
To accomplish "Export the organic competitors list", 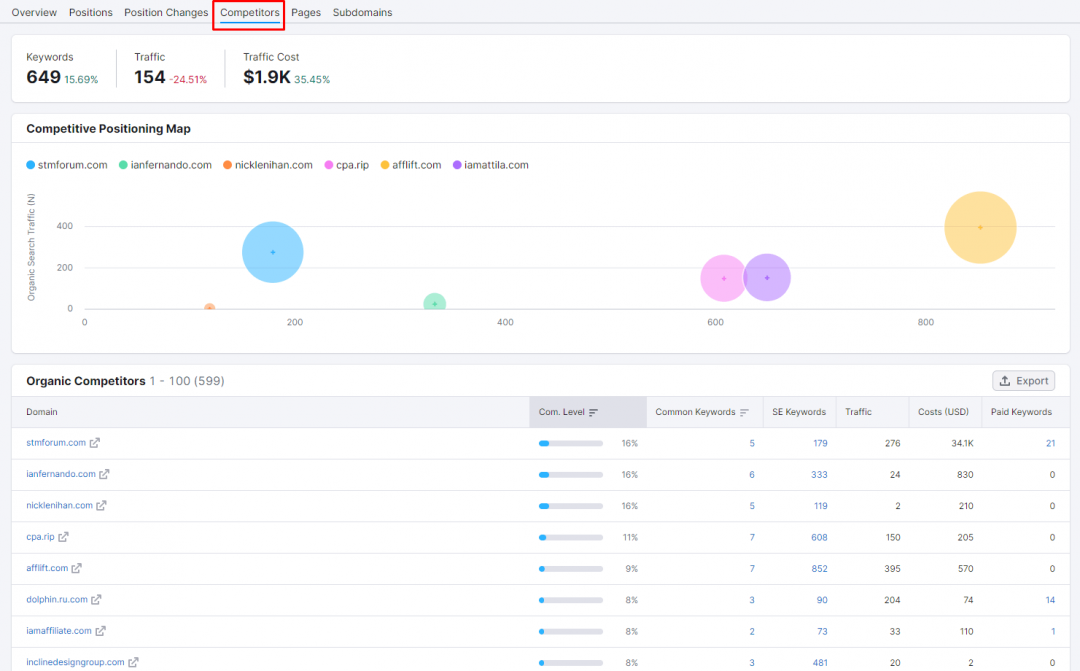I will point(1023,381).
